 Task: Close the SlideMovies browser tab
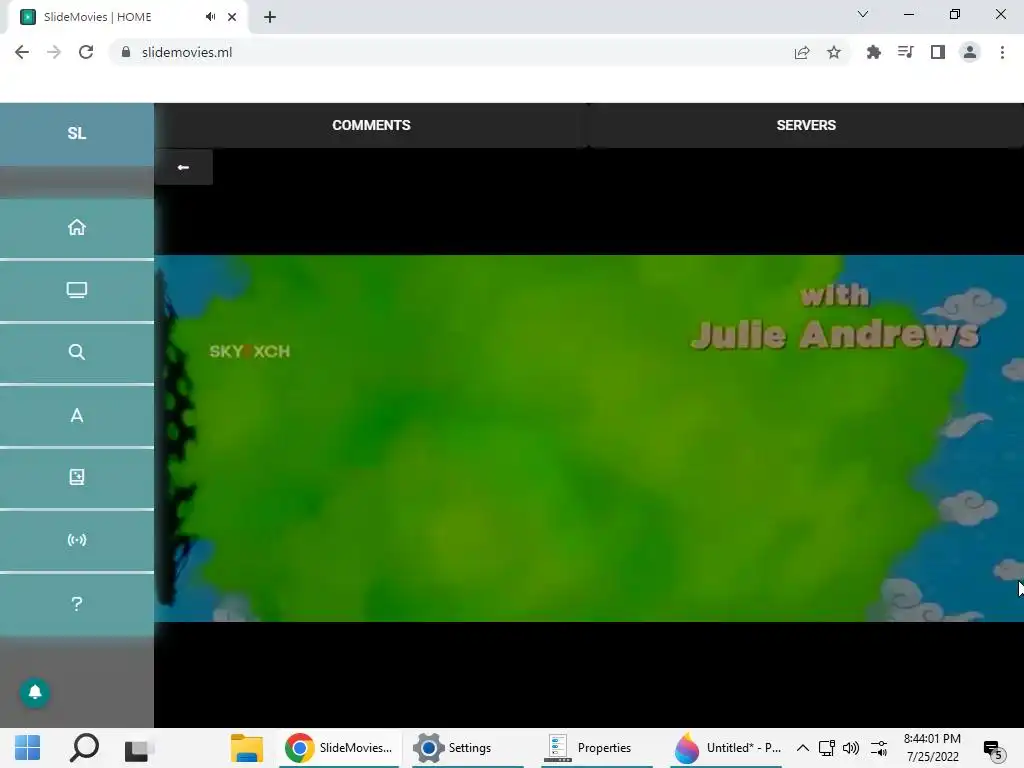[x=232, y=17]
